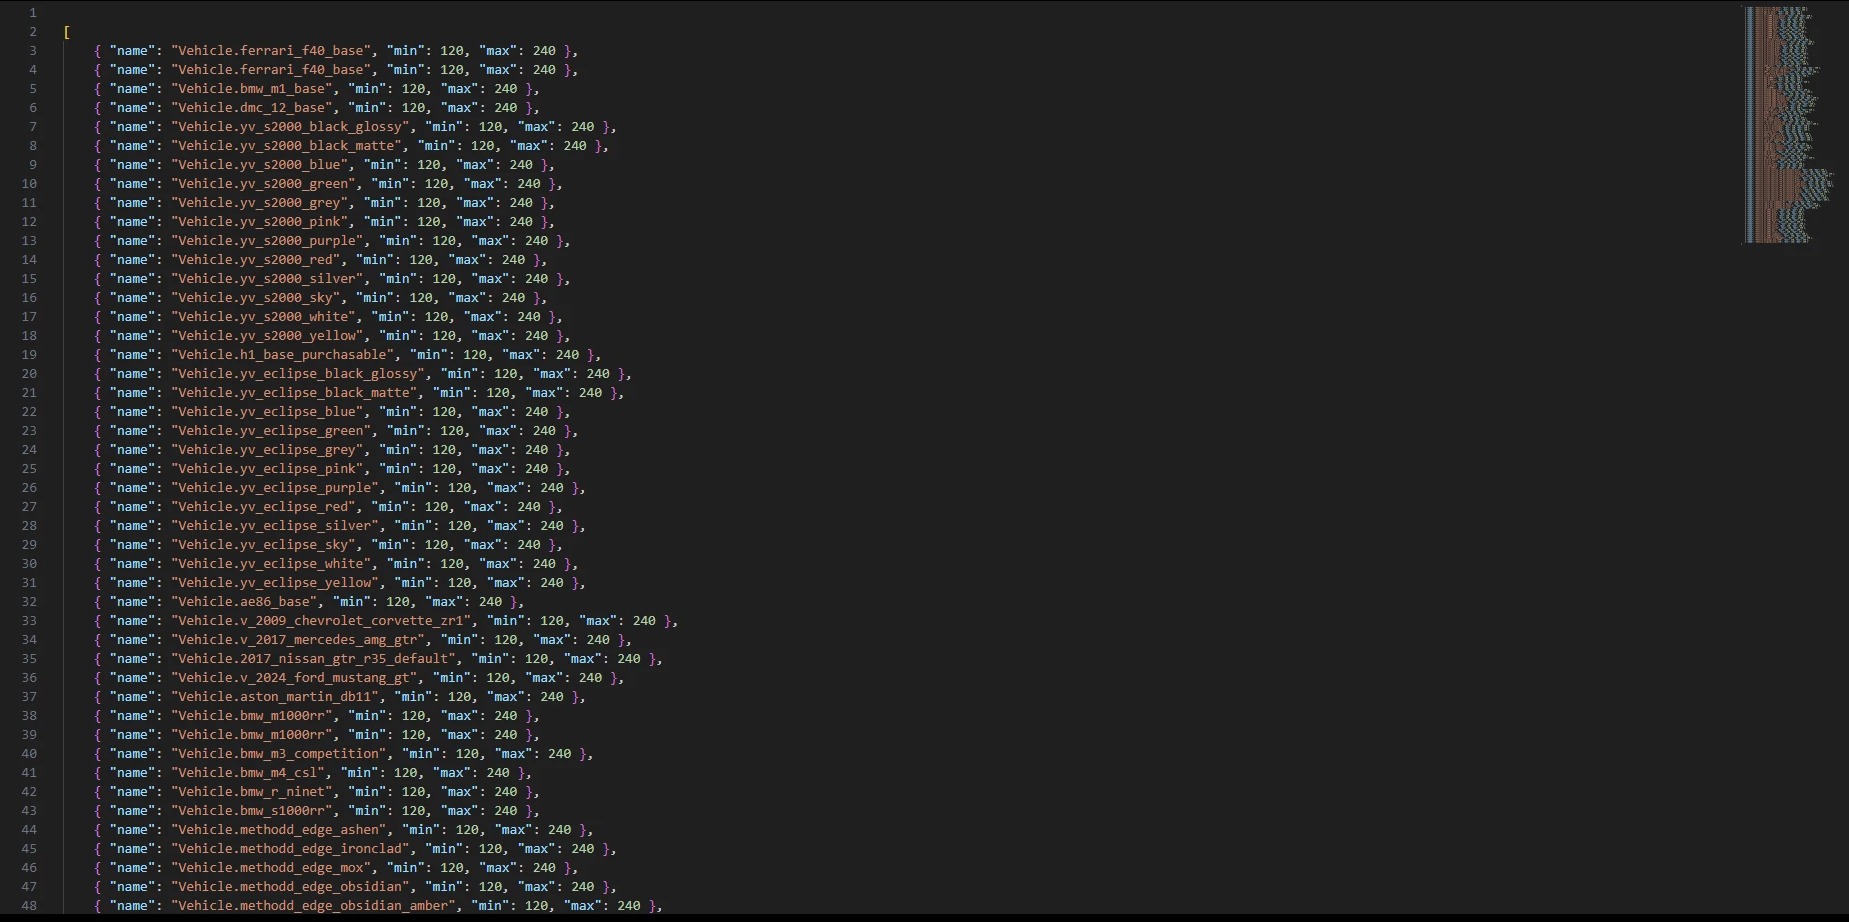Click the closing brace of the yv_eclipse_sky row

coord(552,545)
